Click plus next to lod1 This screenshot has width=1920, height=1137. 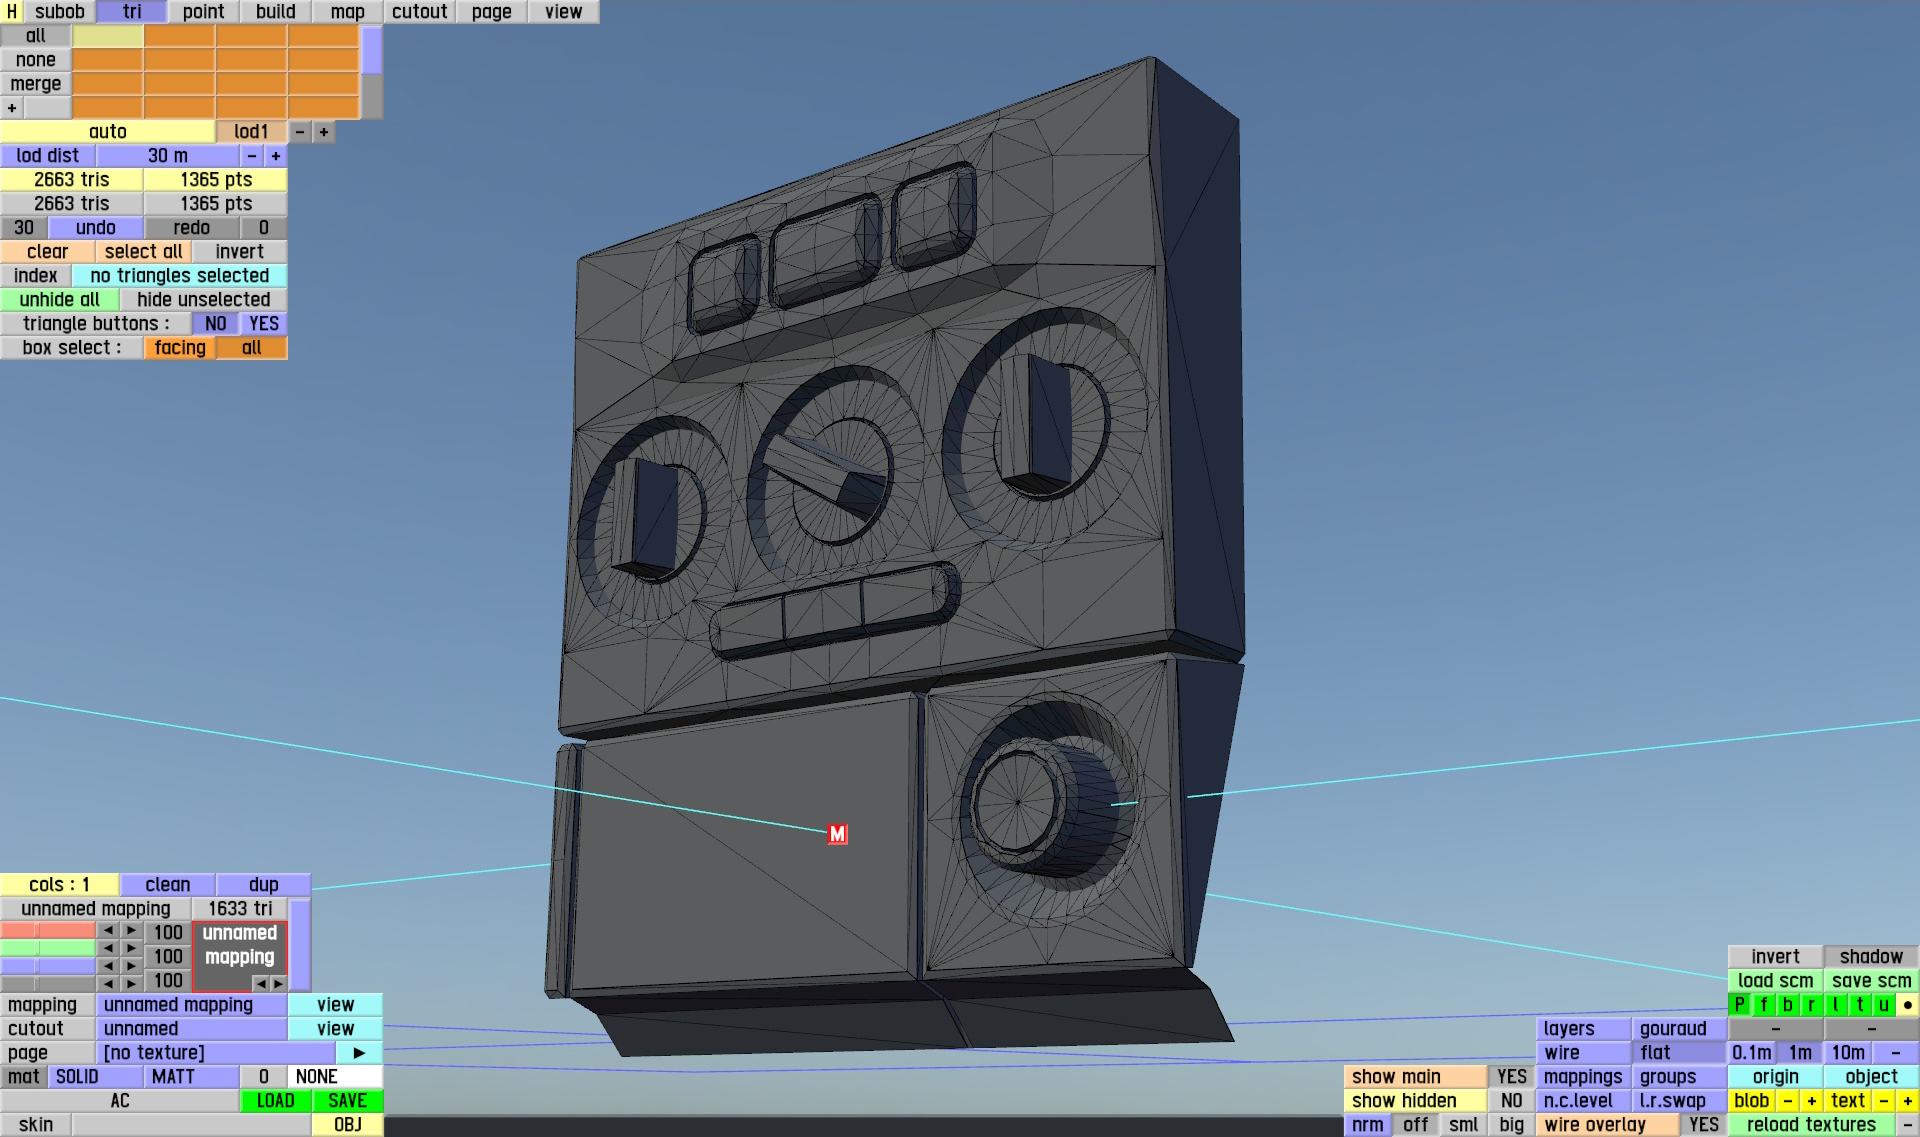[x=324, y=132]
